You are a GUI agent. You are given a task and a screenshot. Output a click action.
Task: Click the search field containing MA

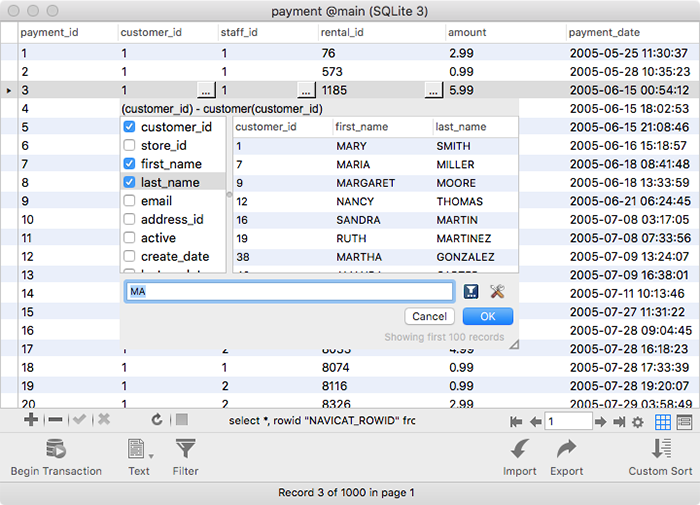289,292
